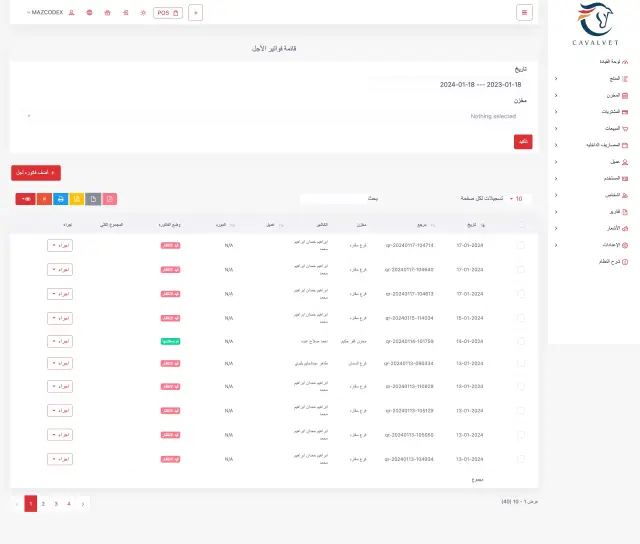Click the previous page arrow before page 1
Screen dimensions: 640x544
pos(17,504)
